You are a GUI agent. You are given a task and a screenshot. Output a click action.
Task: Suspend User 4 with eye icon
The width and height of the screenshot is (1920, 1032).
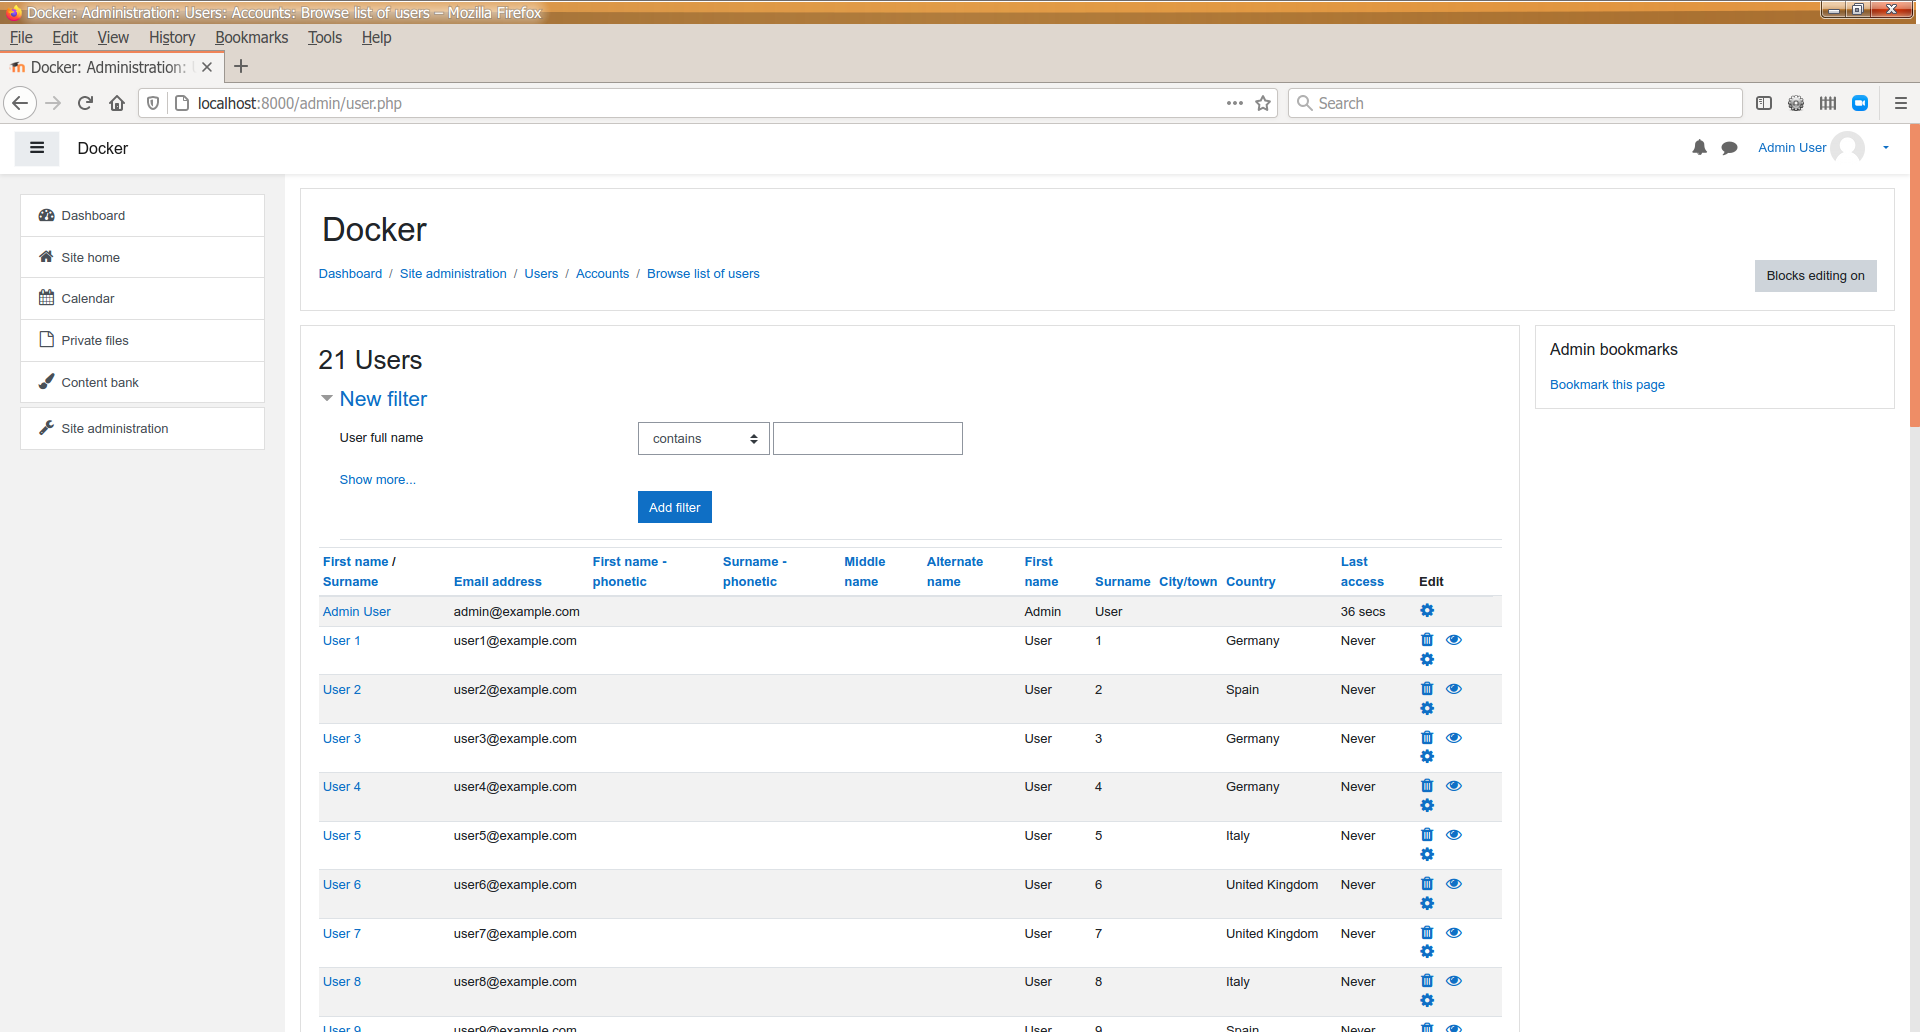click(1454, 786)
